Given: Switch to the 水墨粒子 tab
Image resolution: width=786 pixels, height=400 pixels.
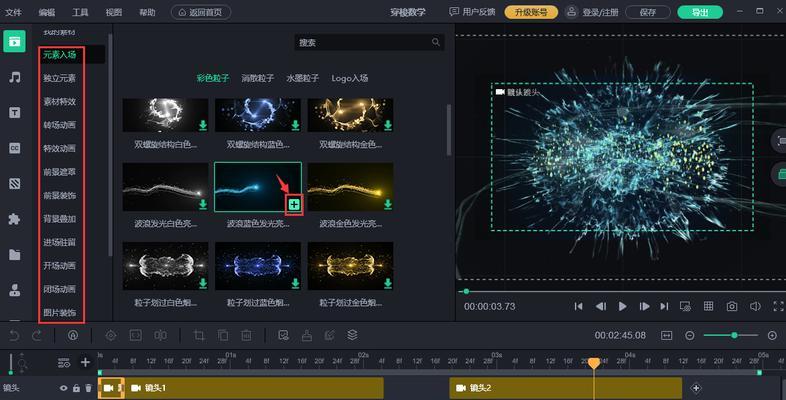Looking at the screenshot, I should [302, 78].
